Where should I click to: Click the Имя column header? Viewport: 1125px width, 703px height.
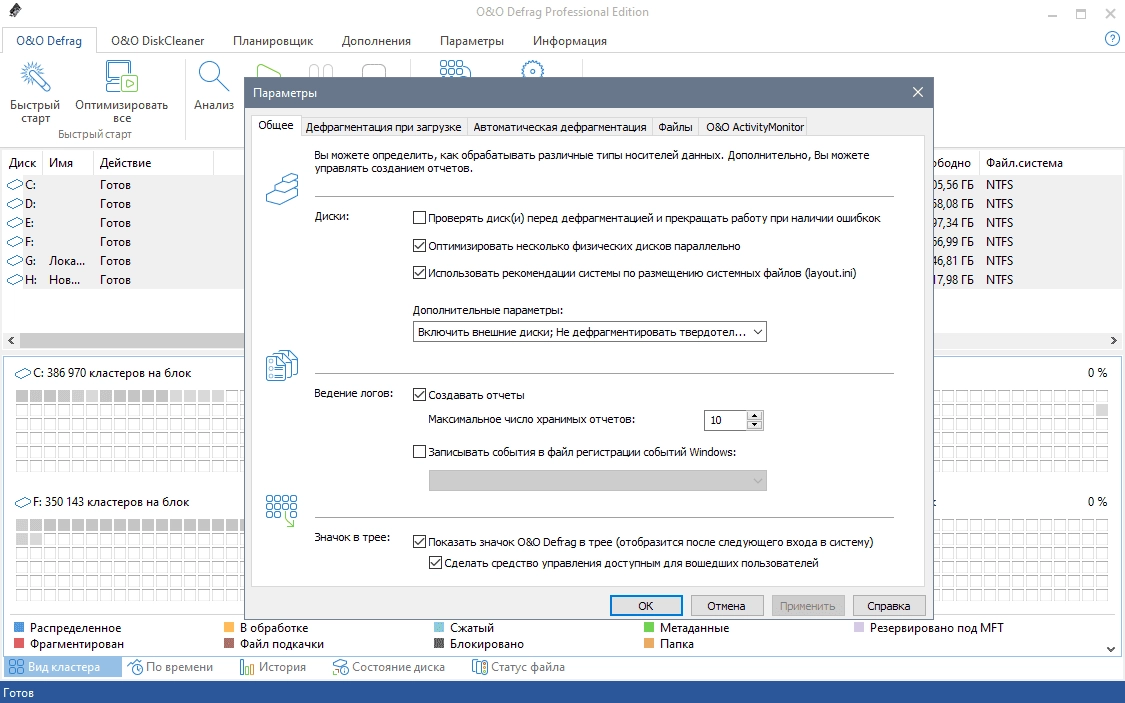68,163
